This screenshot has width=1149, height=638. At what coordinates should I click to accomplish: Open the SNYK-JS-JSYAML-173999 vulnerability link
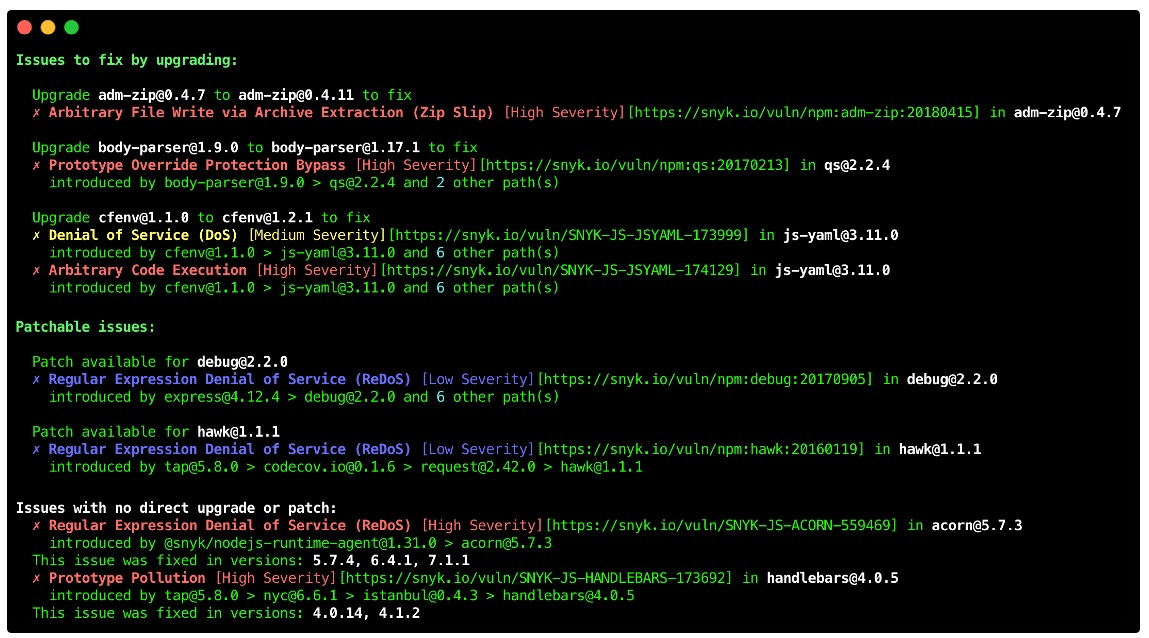pos(569,236)
